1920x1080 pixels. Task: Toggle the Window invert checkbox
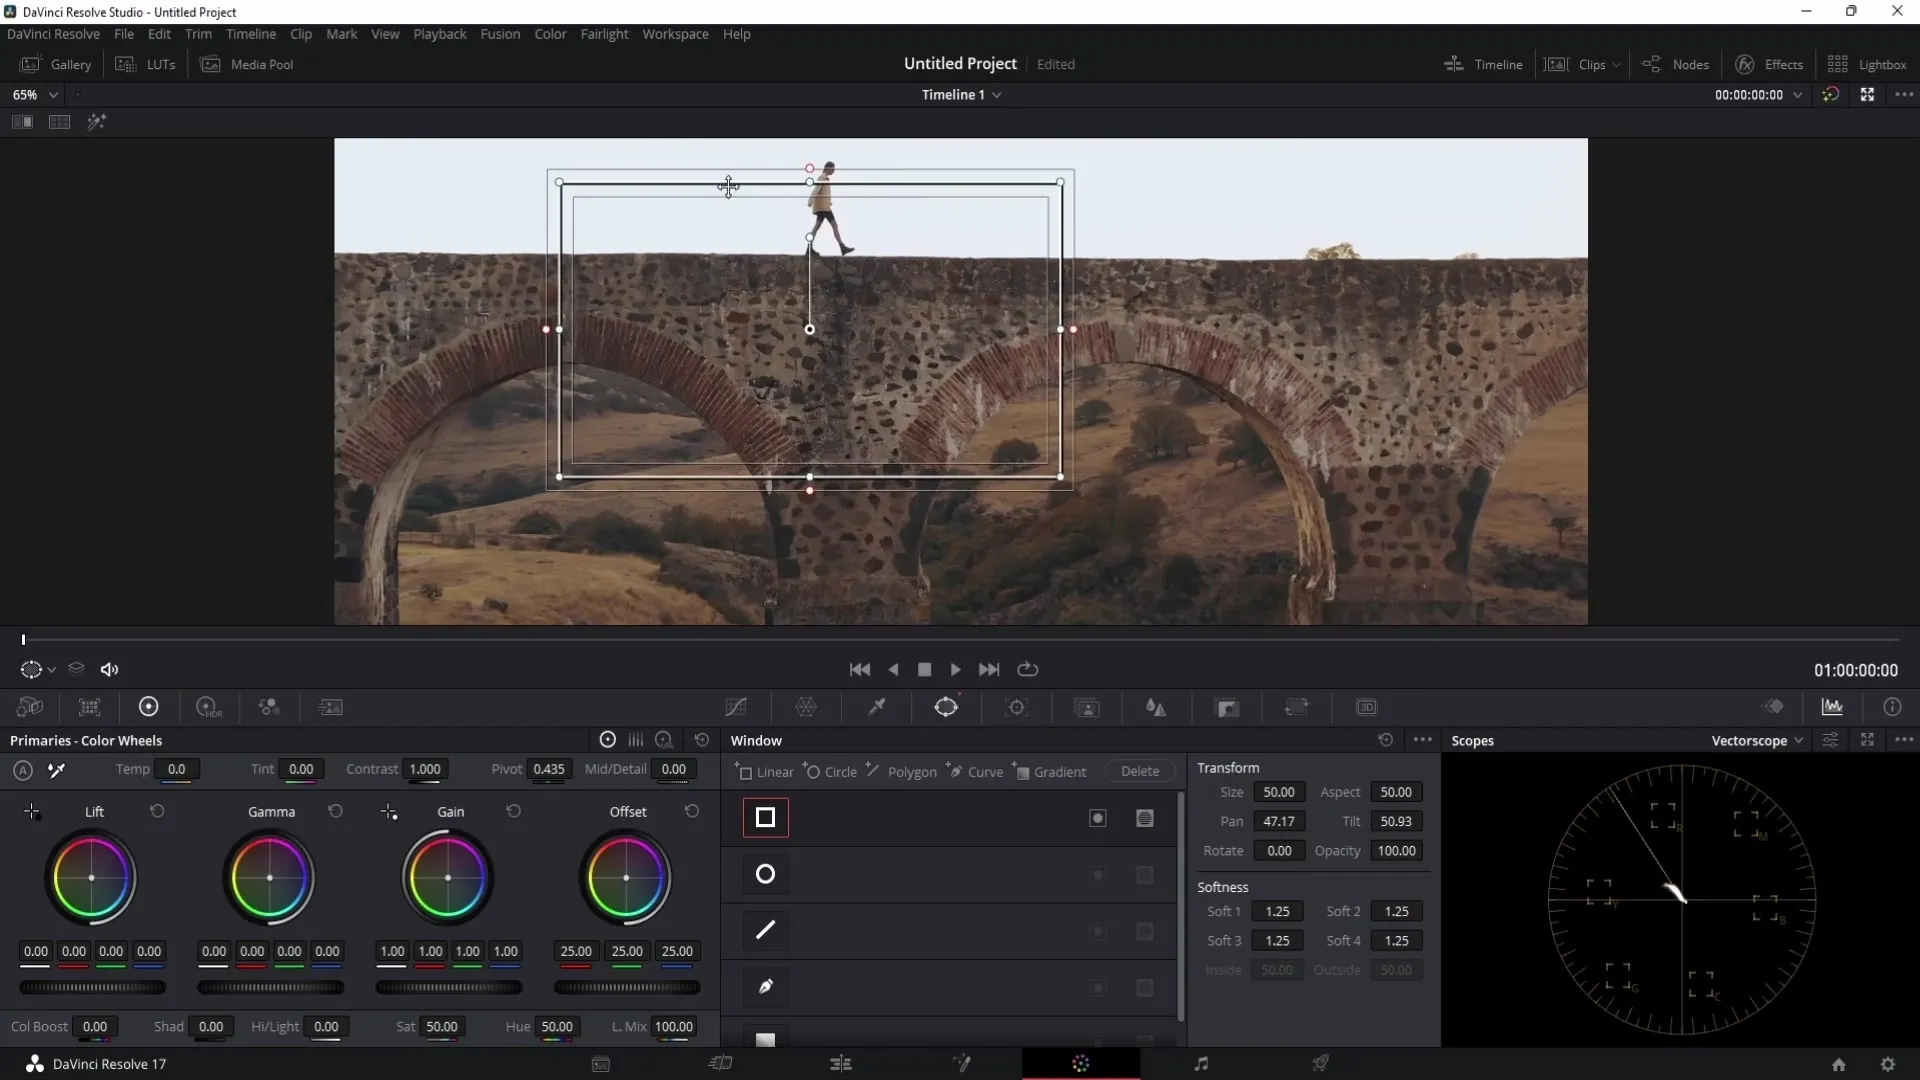(x=1097, y=818)
